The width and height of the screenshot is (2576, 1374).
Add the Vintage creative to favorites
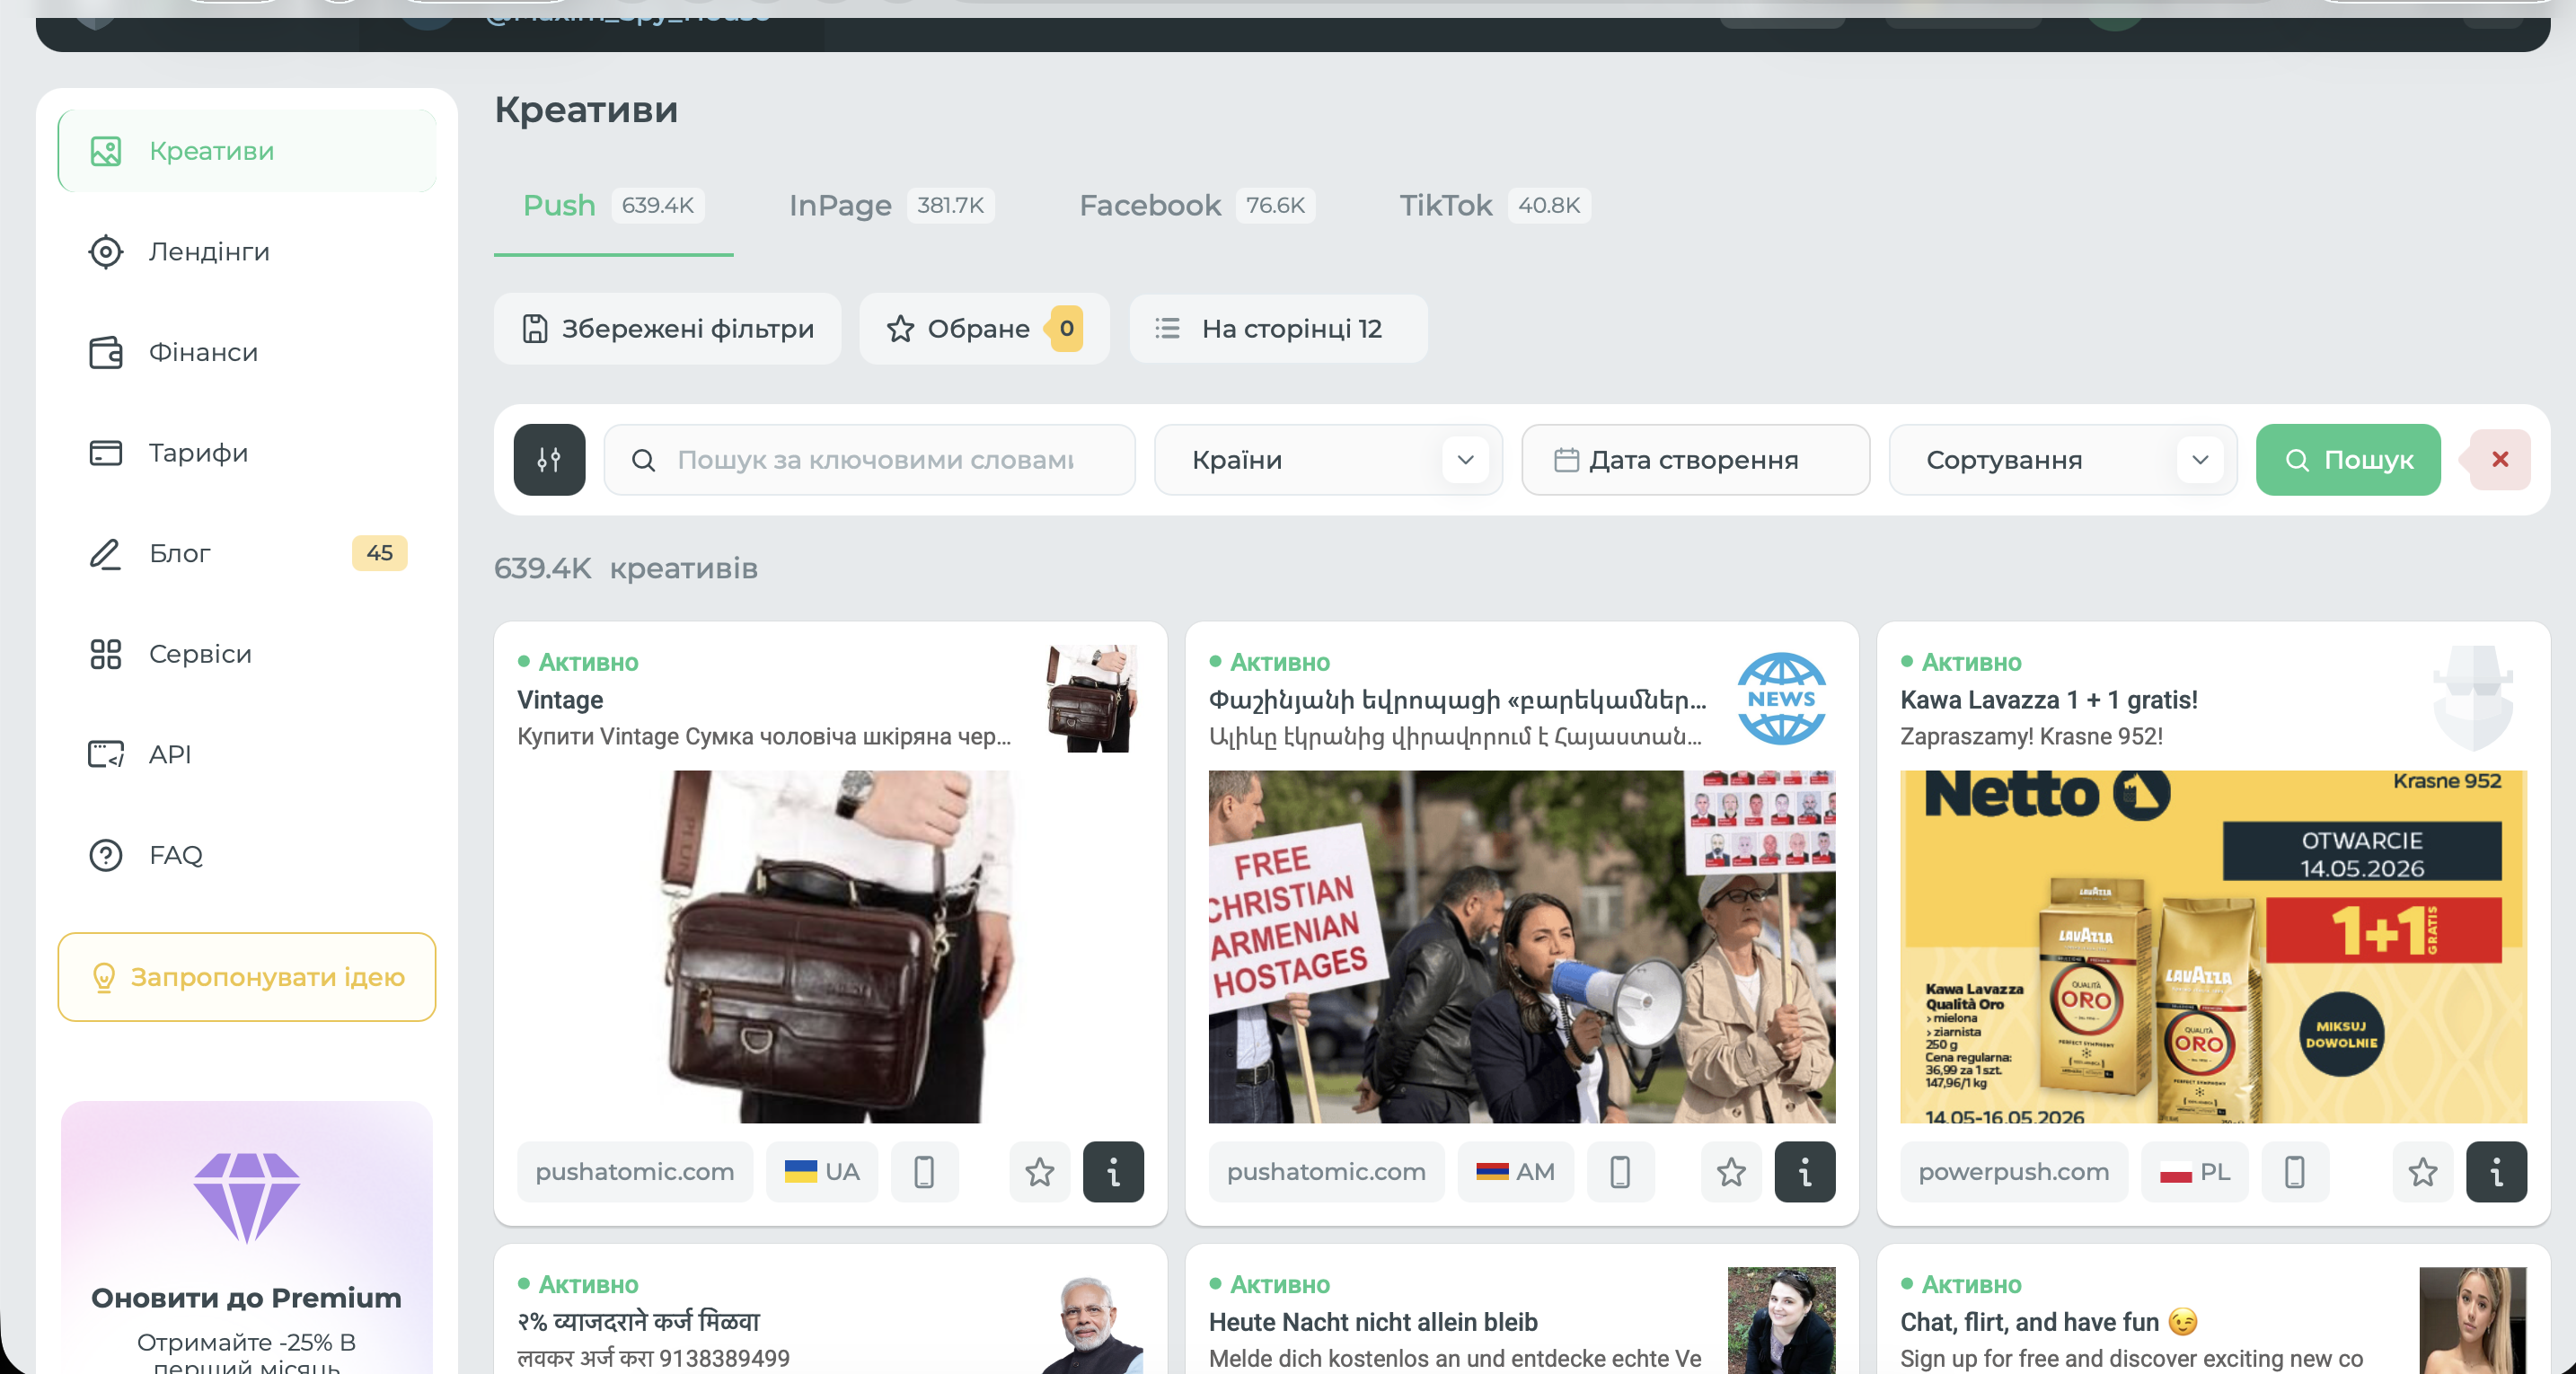1040,1172
